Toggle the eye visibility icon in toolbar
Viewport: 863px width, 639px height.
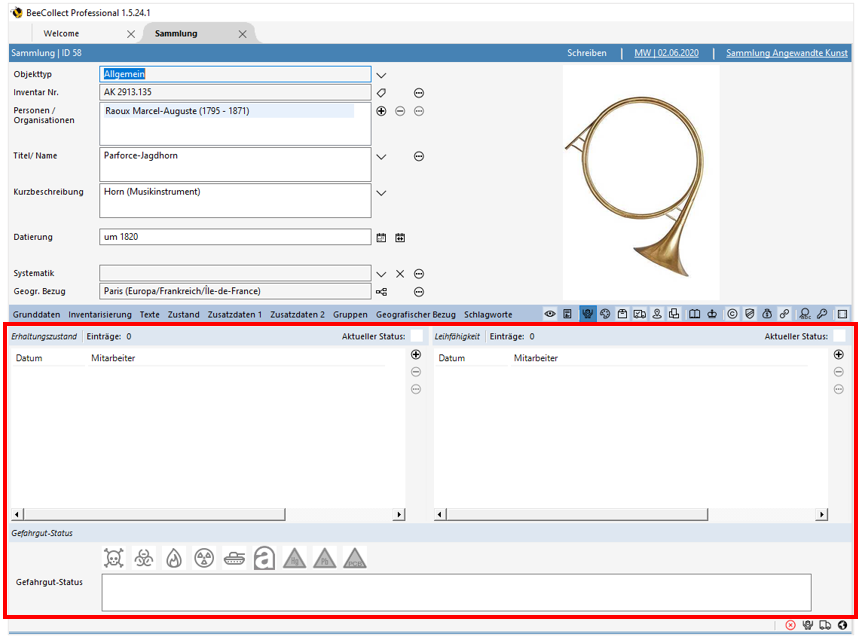tap(550, 314)
